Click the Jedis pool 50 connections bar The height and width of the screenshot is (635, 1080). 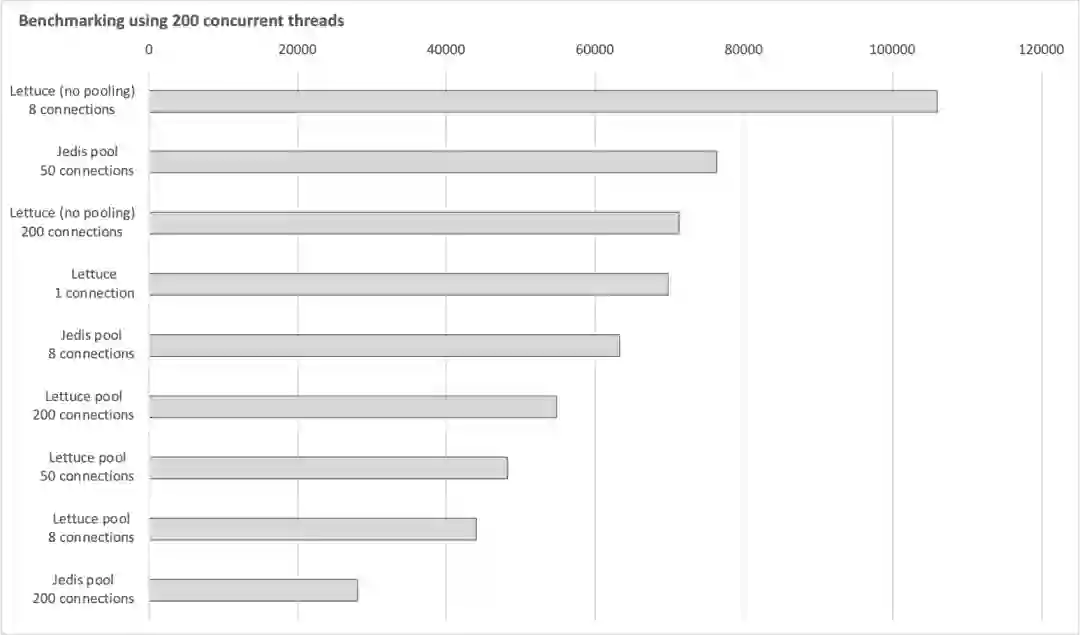click(x=433, y=162)
